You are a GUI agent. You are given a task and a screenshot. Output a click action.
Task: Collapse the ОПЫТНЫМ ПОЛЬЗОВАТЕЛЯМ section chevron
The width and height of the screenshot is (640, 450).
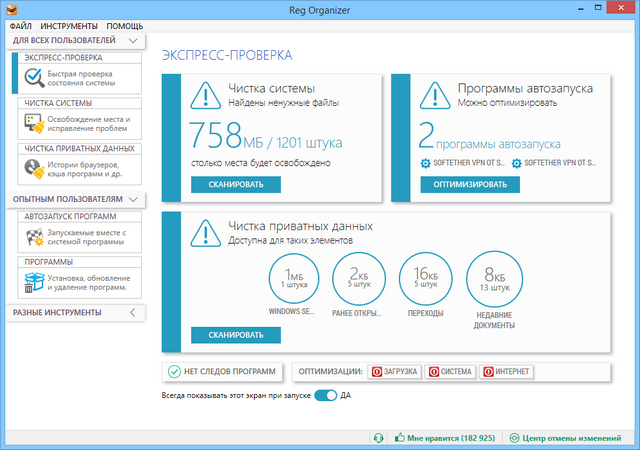coord(133,199)
